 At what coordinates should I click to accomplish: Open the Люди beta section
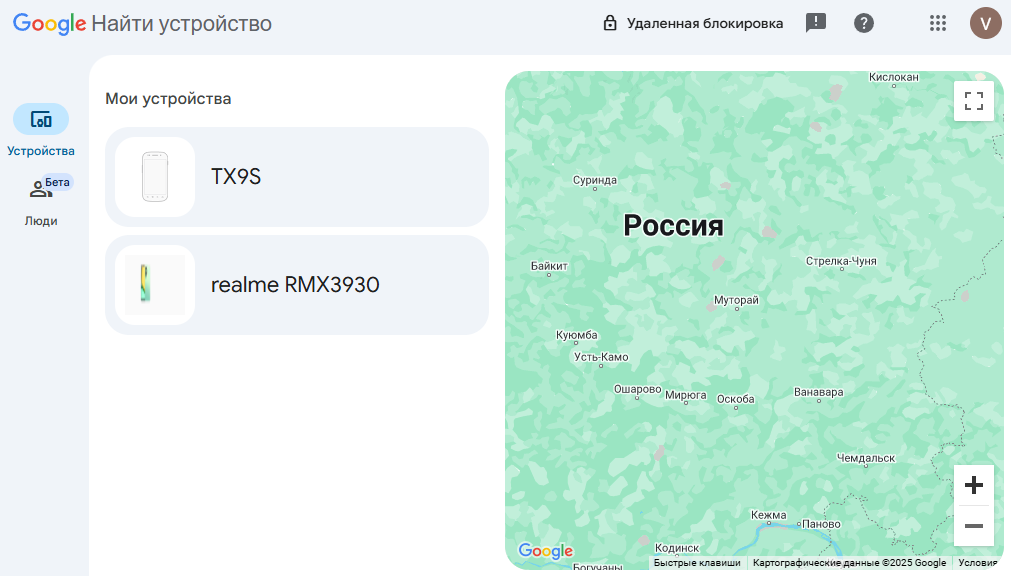pos(41,201)
